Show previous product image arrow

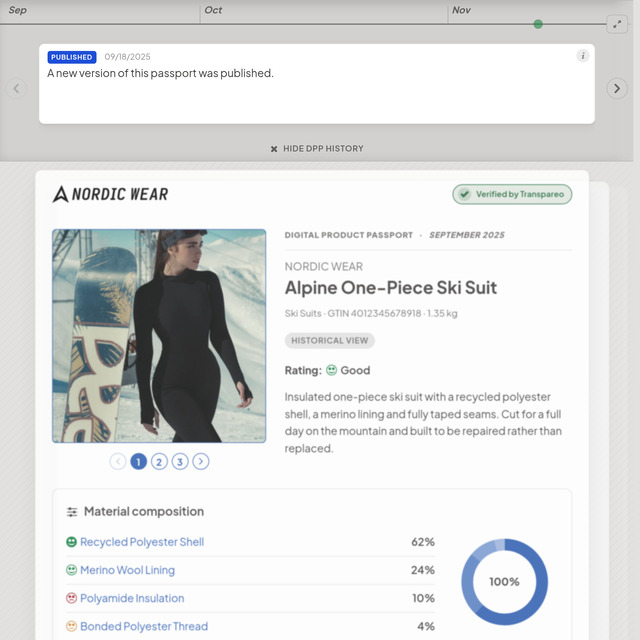pyautogui.click(x=118, y=462)
